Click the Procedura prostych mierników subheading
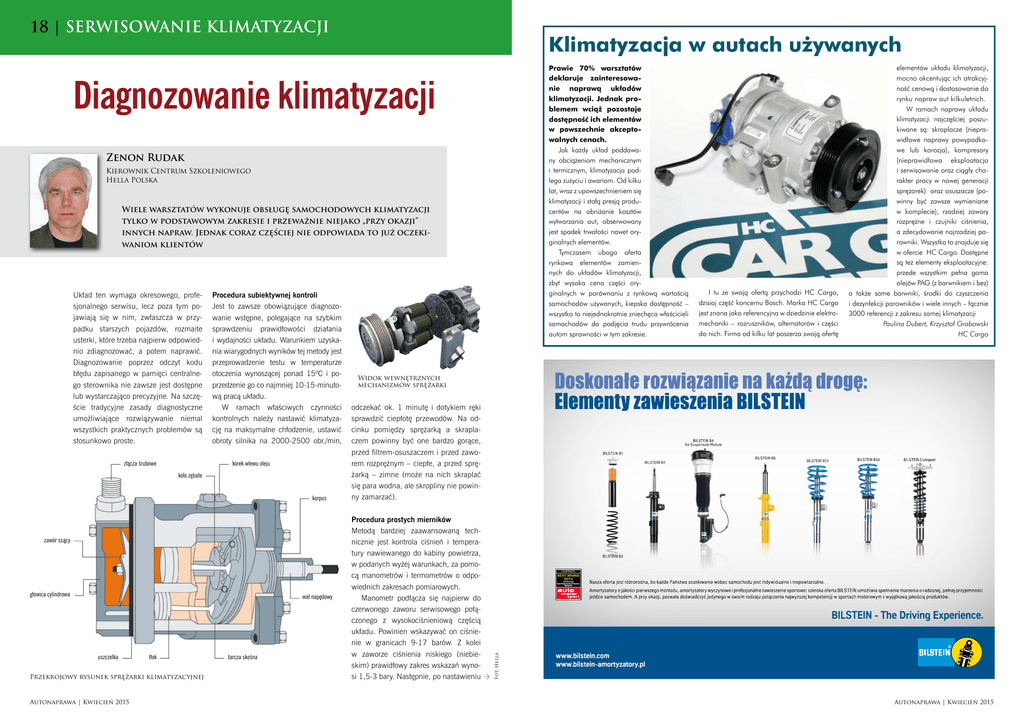Viewport: 1024px width, 724px height. coord(401,520)
